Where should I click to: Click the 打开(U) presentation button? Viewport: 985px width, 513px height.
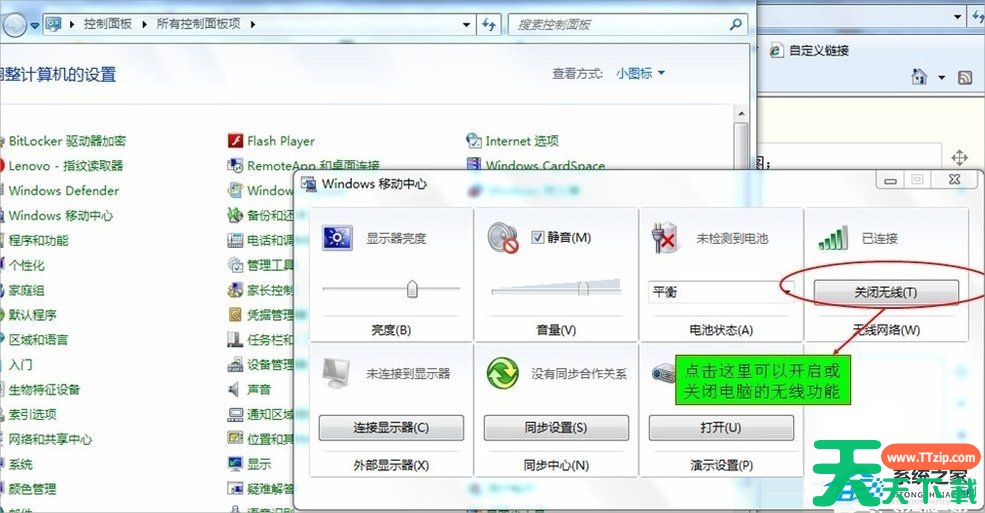[721, 428]
